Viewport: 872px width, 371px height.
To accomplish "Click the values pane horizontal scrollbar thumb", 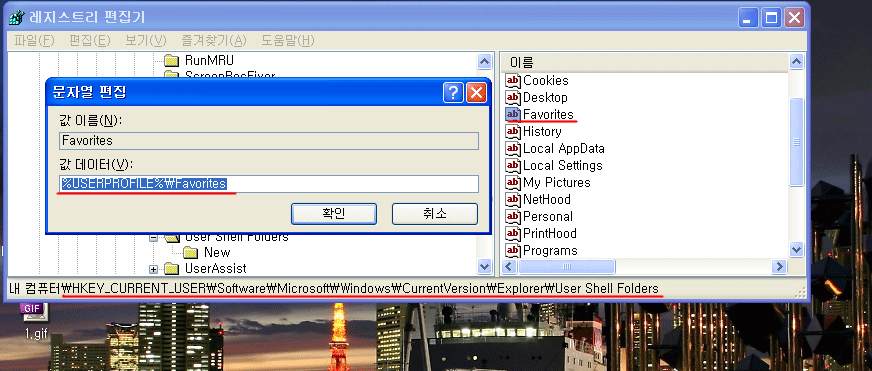I will pos(567,267).
